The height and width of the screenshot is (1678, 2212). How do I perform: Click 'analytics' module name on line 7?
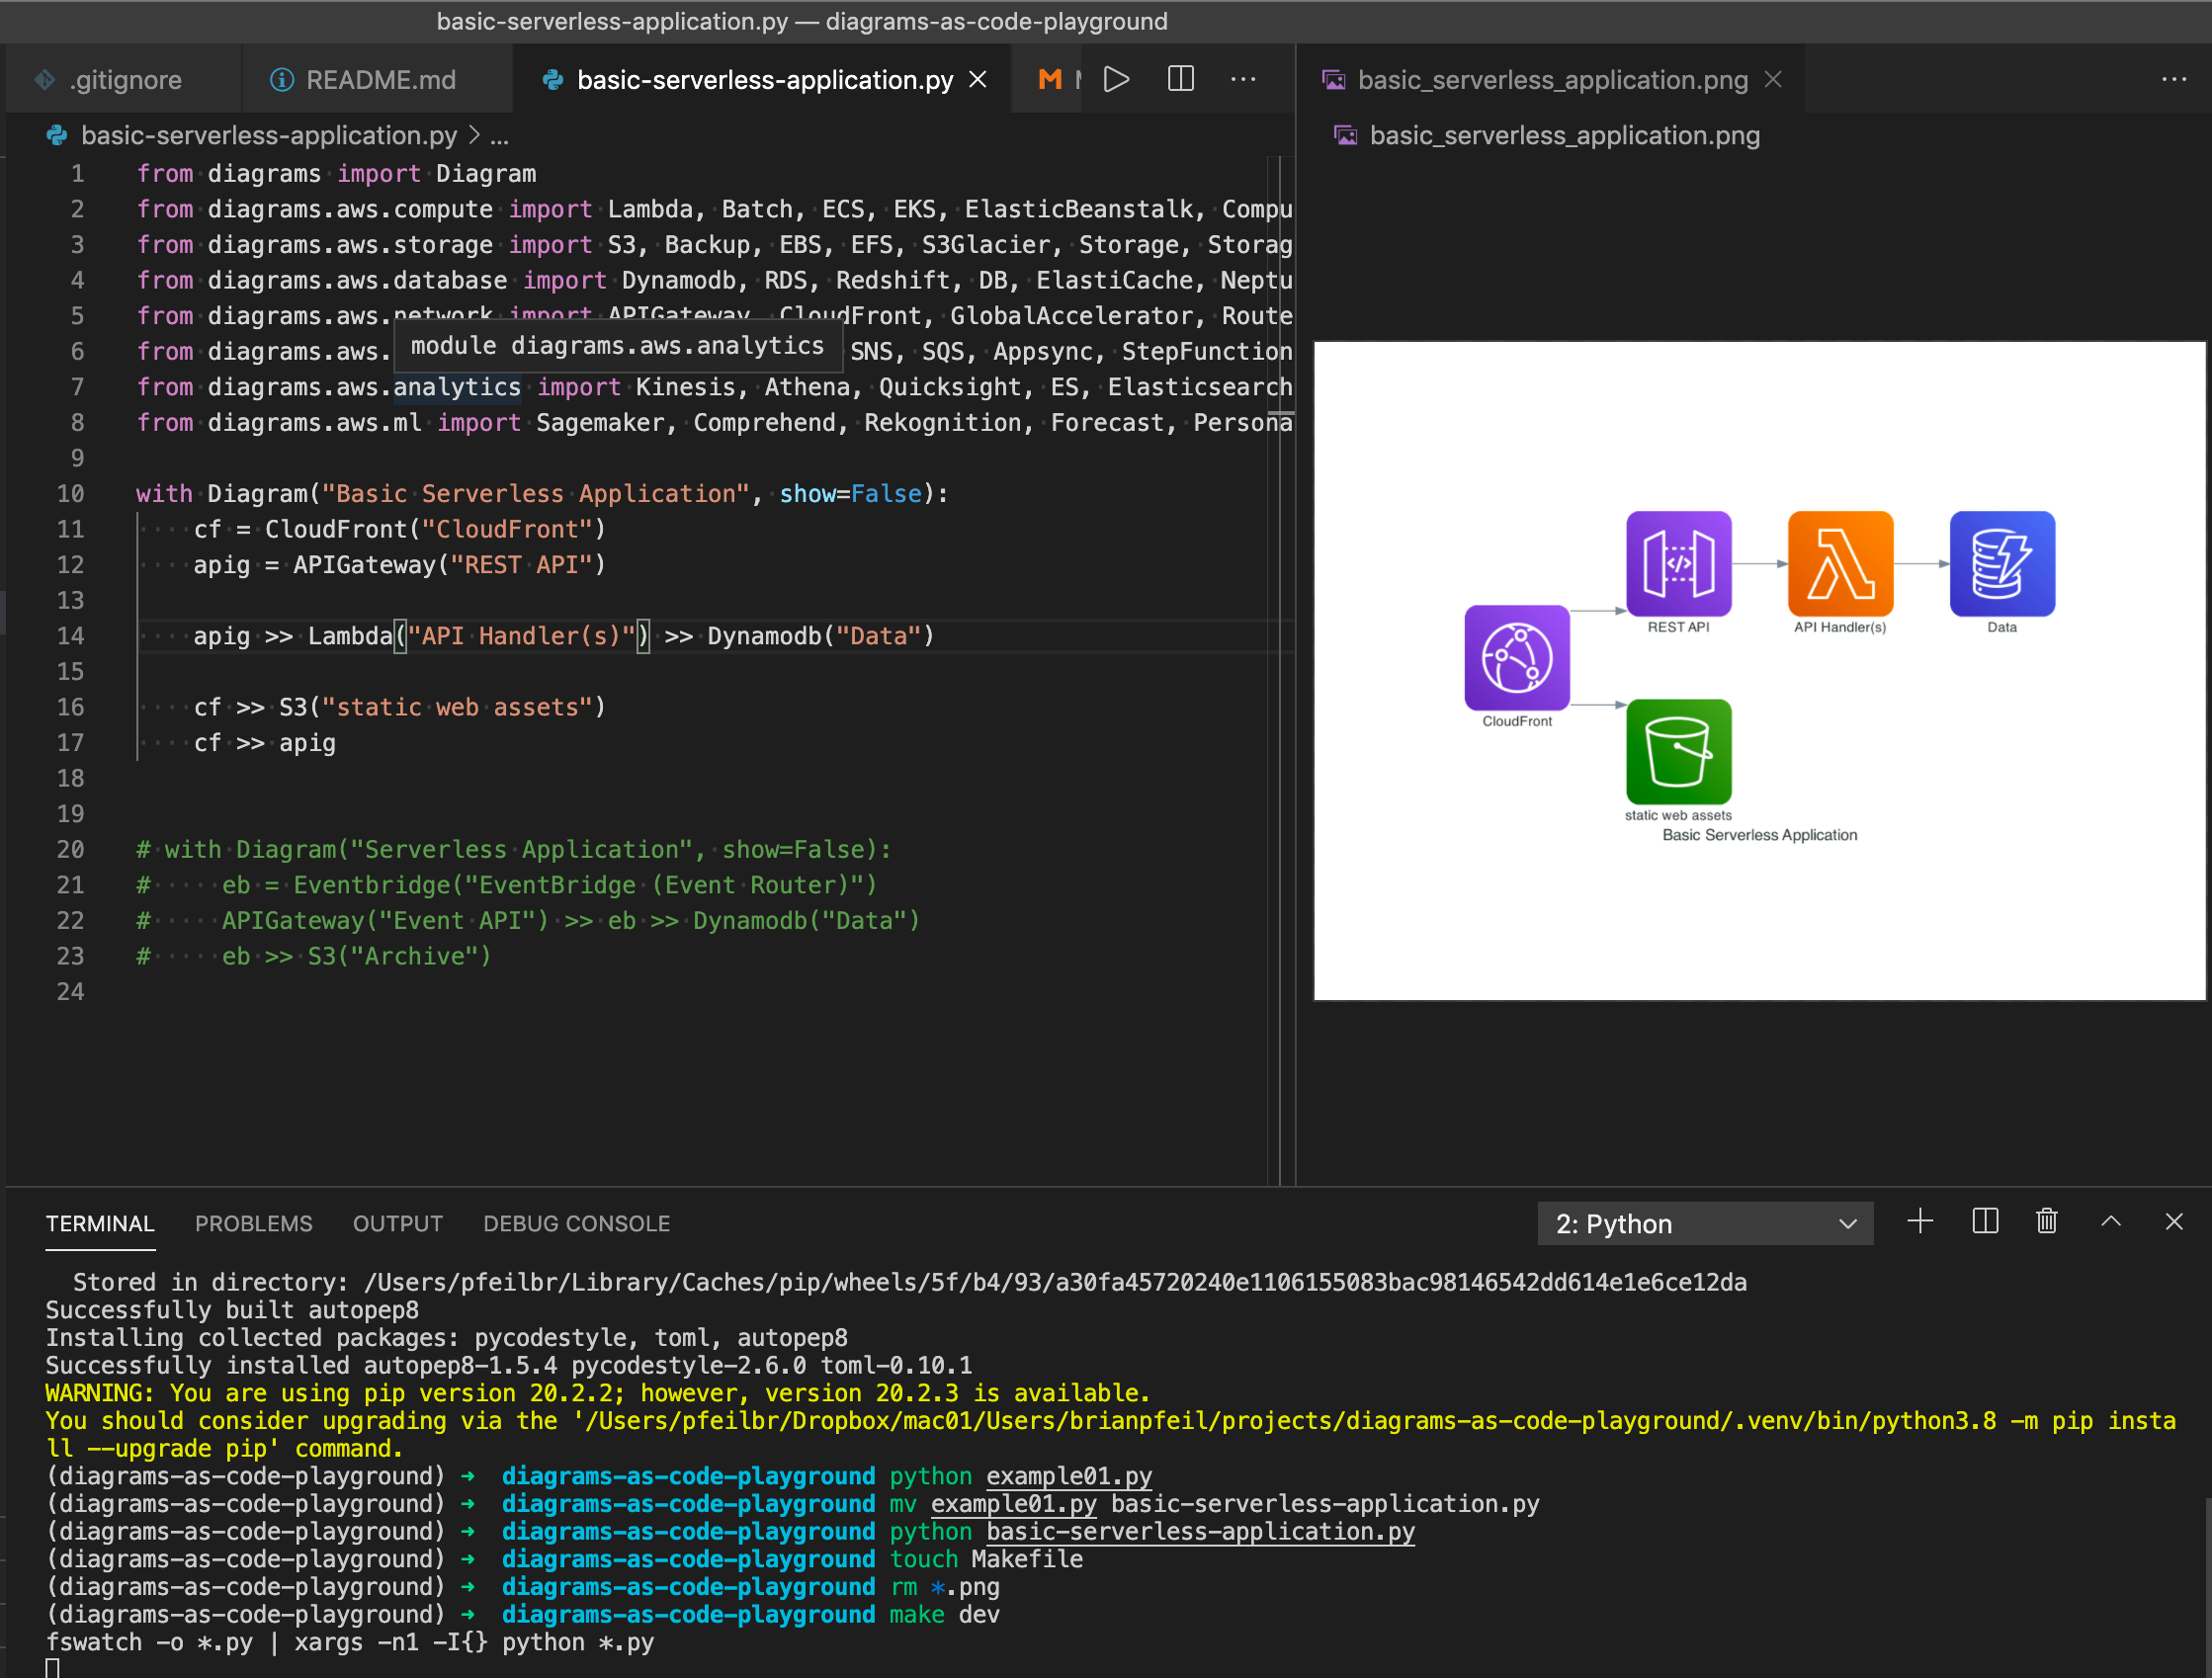click(x=457, y=387)
